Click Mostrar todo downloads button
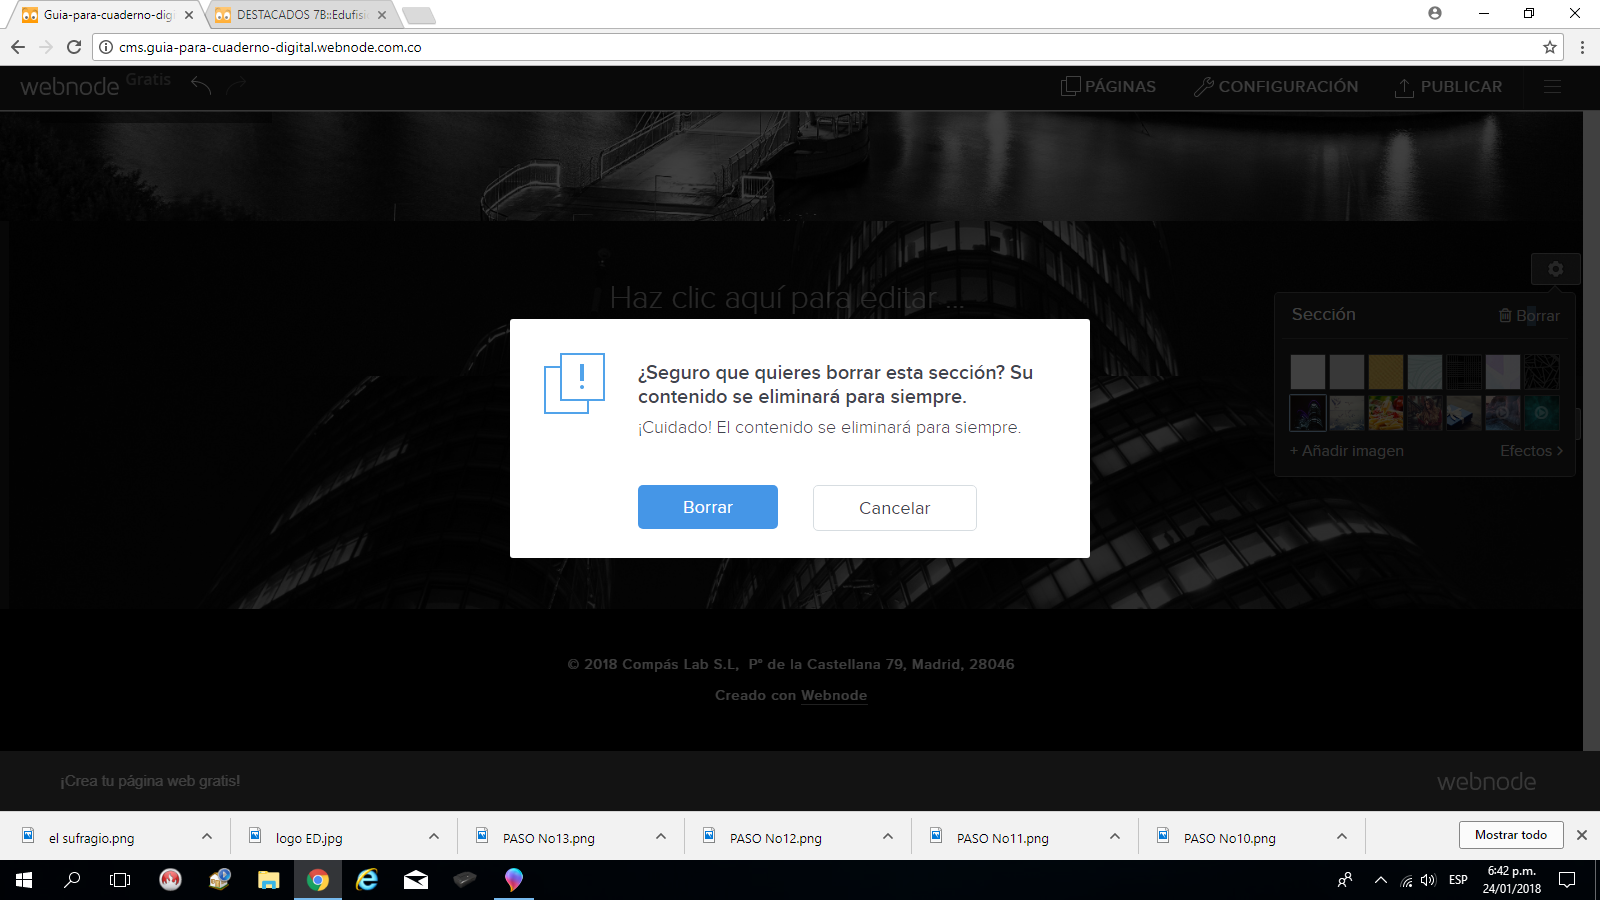 point(1511,835)
